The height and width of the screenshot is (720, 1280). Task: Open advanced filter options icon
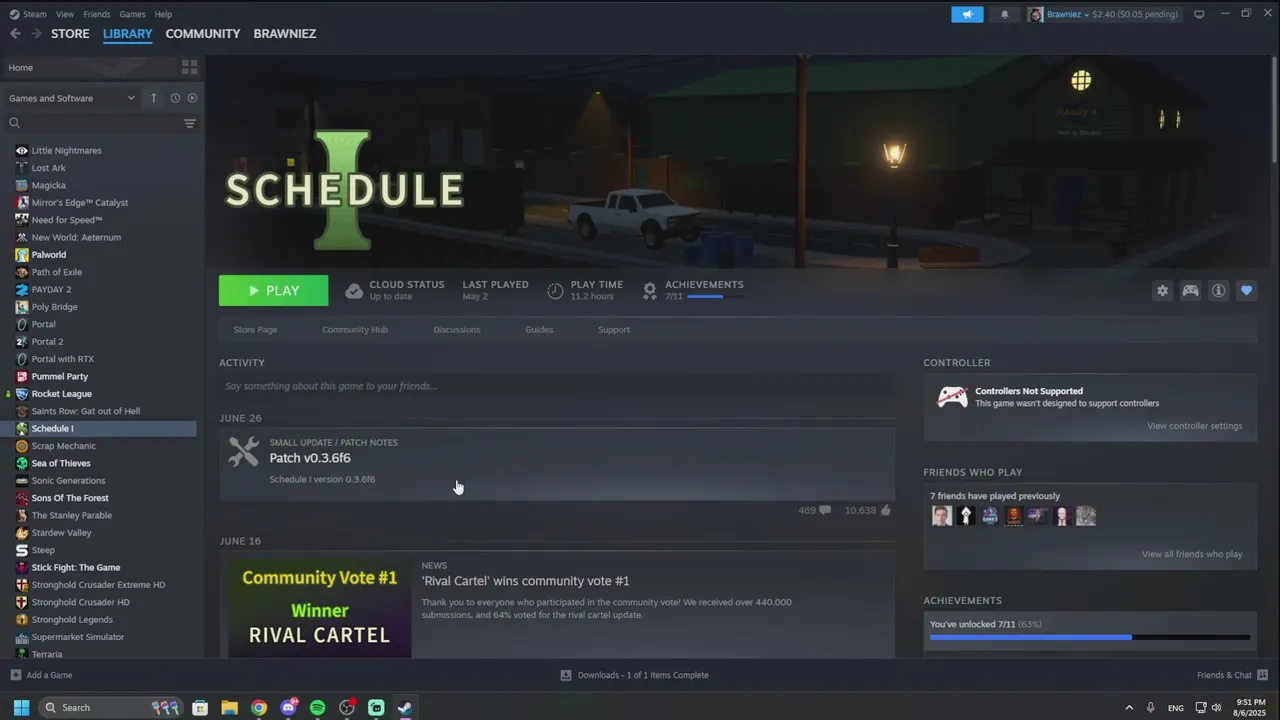189,123
